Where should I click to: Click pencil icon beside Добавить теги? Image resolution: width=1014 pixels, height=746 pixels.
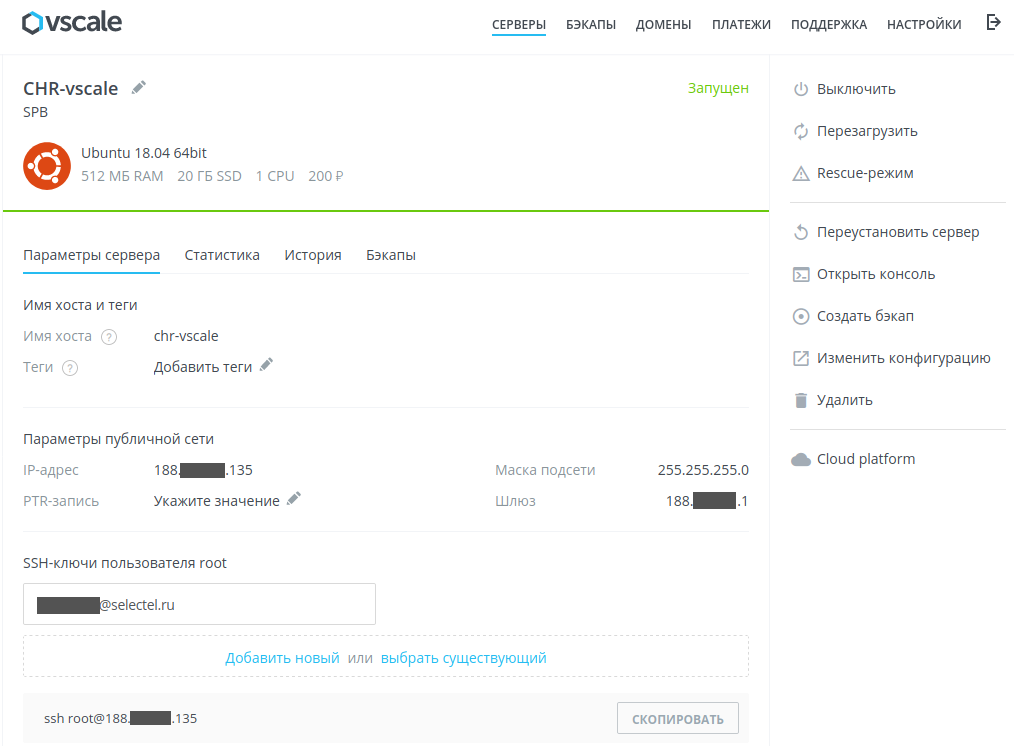tap(266, 365)
